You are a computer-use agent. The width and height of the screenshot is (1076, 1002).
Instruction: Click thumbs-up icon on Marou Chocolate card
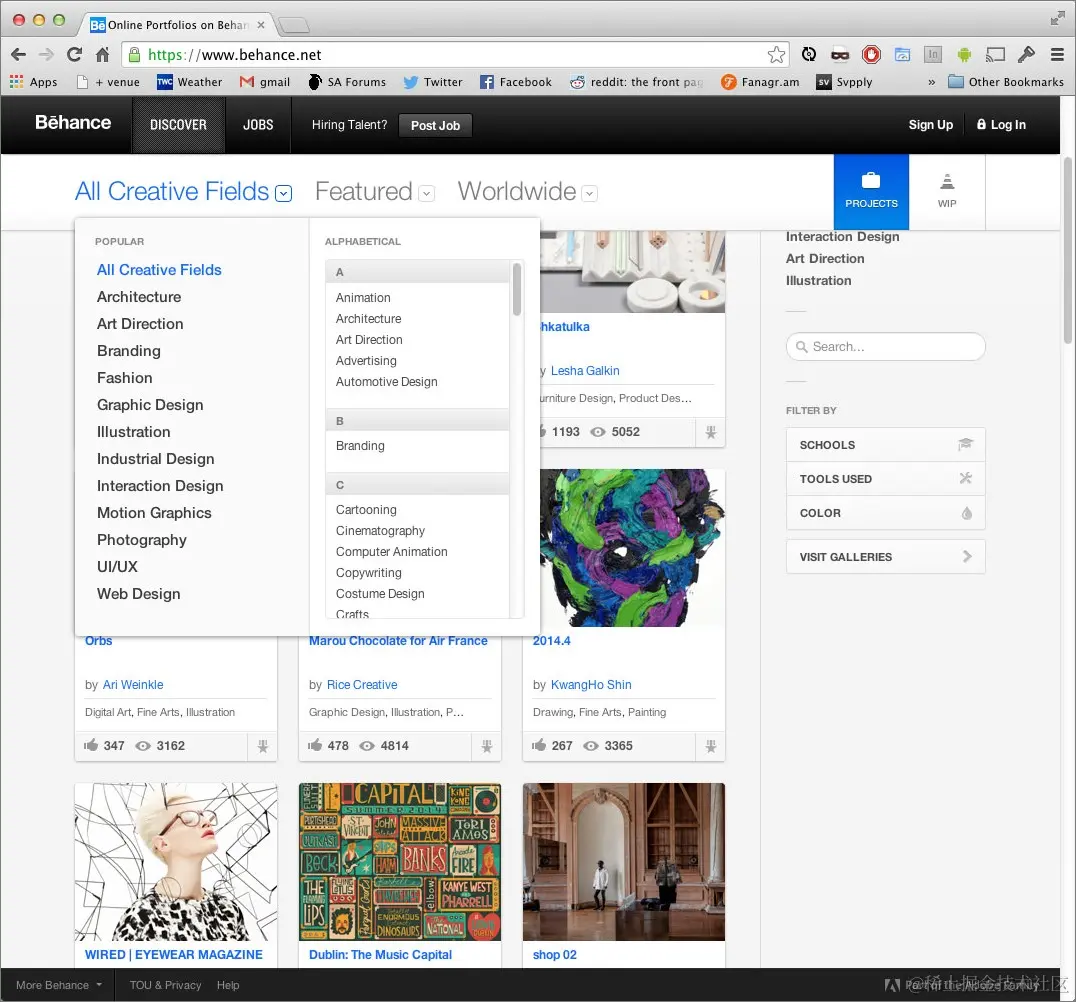coord(315,745)
